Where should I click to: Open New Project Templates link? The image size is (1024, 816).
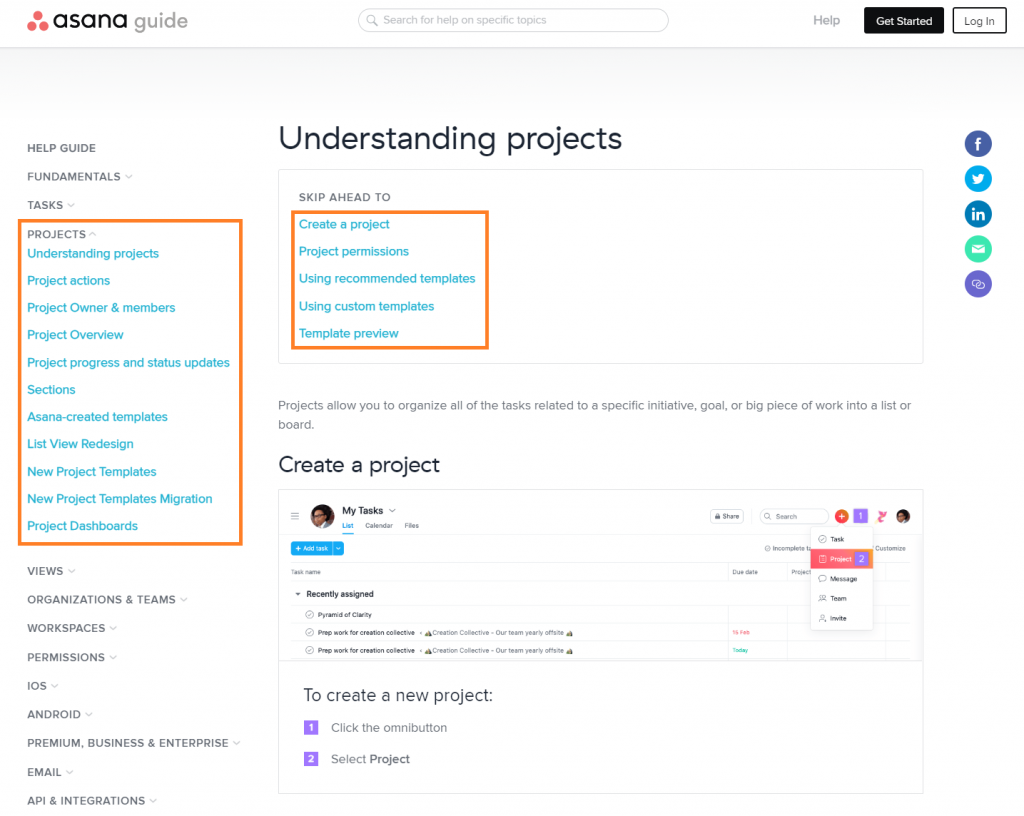tap(91, 471)
